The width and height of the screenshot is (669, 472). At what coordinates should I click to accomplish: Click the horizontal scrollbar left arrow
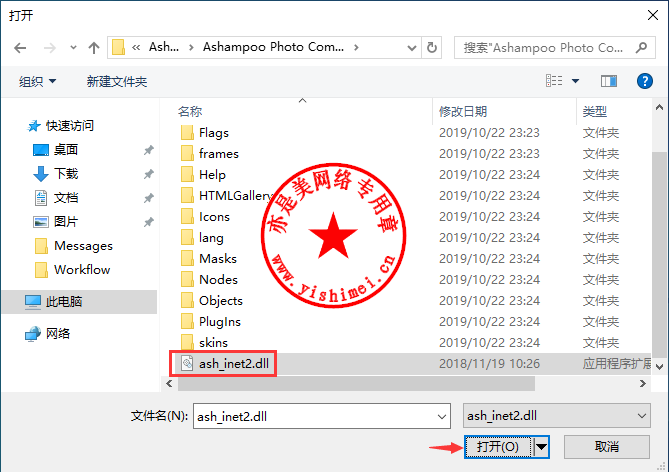[169, 384]
